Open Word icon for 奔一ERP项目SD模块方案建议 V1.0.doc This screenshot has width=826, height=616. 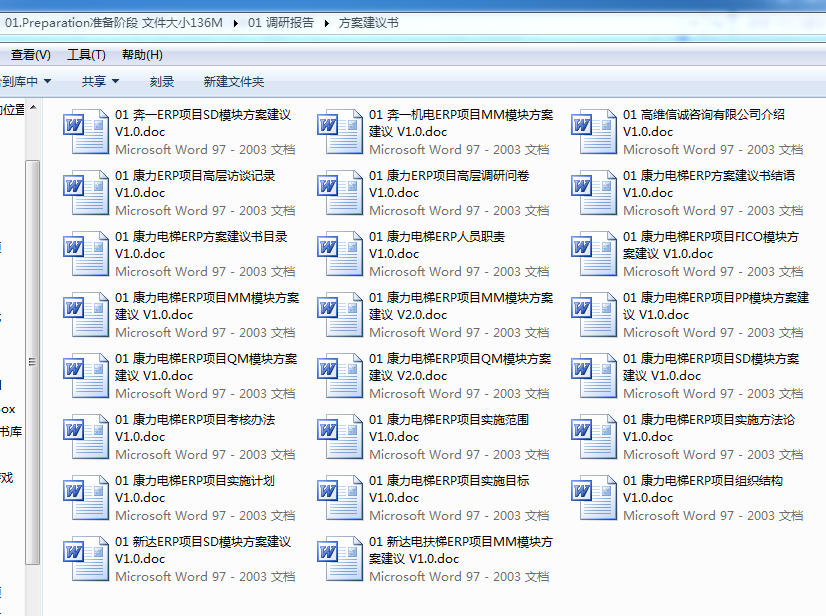coord(86,131)
